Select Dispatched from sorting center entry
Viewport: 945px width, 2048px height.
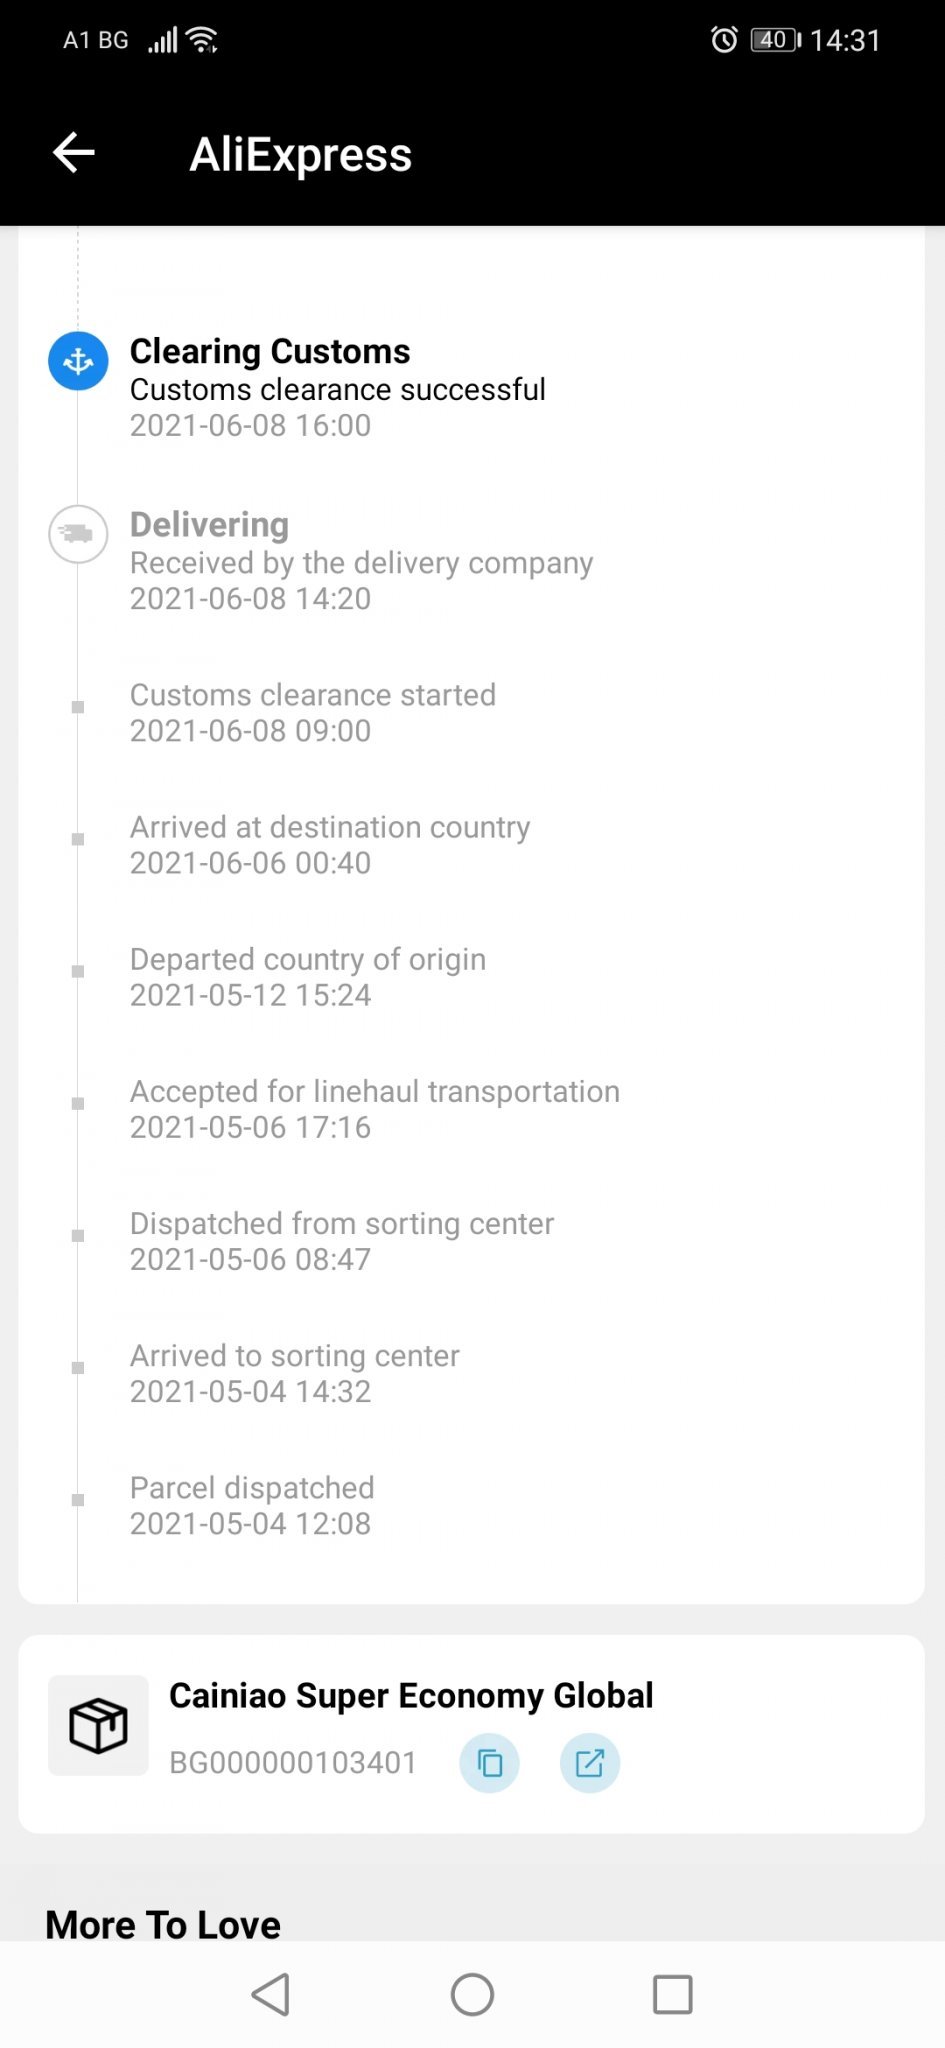(341, 1240)
